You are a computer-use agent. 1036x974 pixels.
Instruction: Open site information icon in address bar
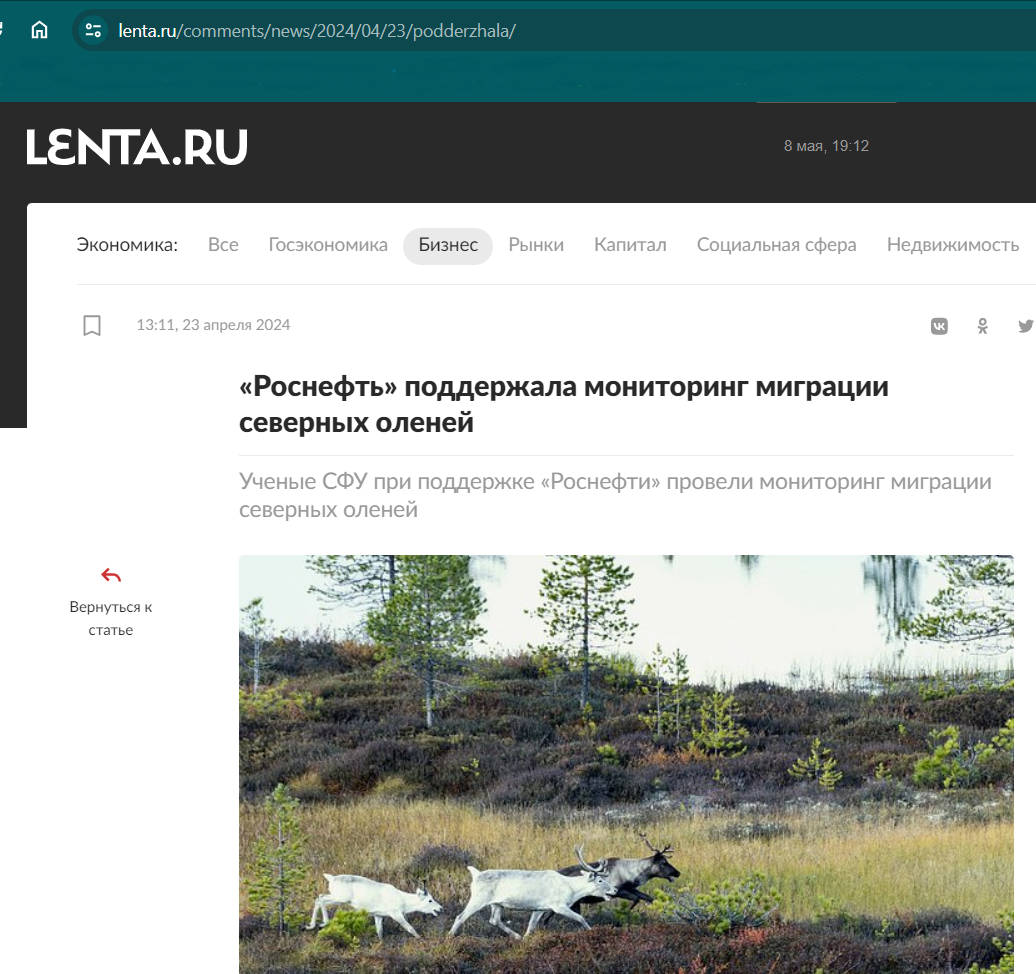point(93,30)
